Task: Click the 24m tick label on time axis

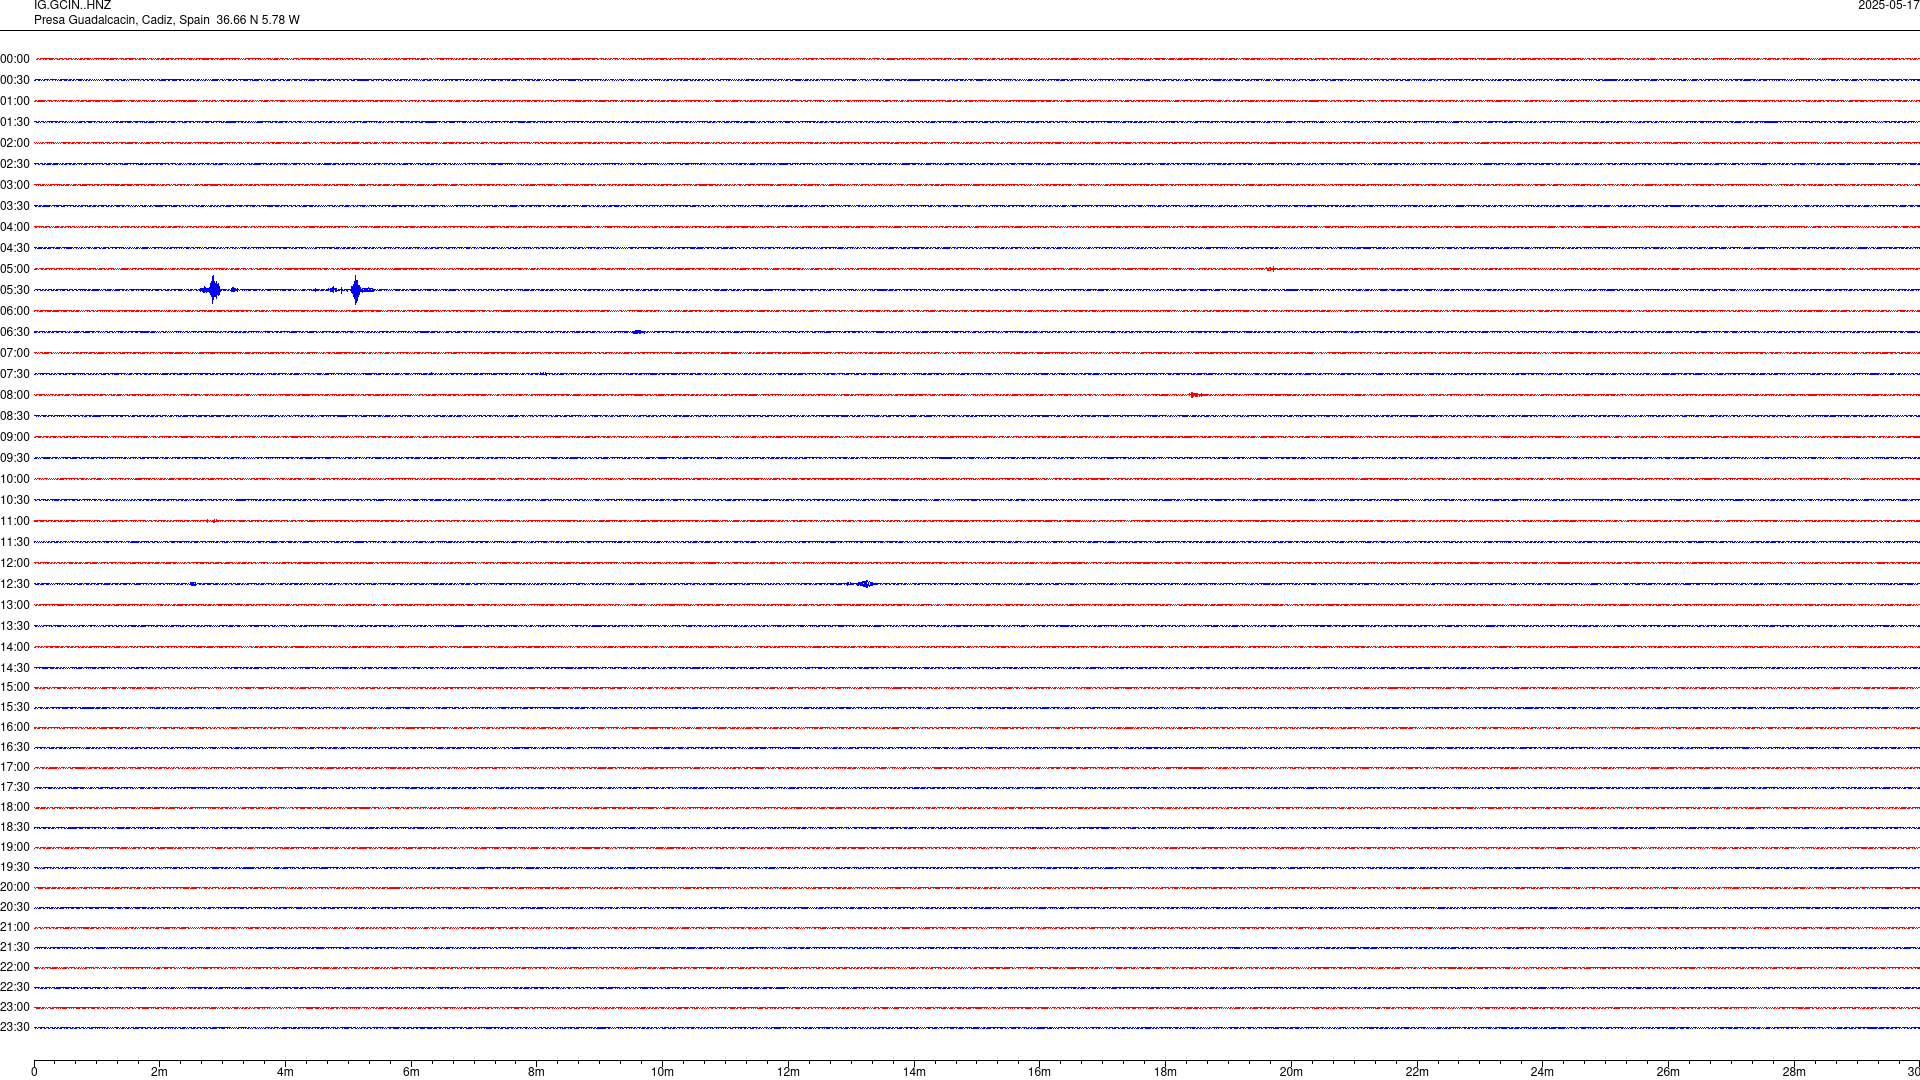Action: pyautogui.click(x=1542, y=1072)
